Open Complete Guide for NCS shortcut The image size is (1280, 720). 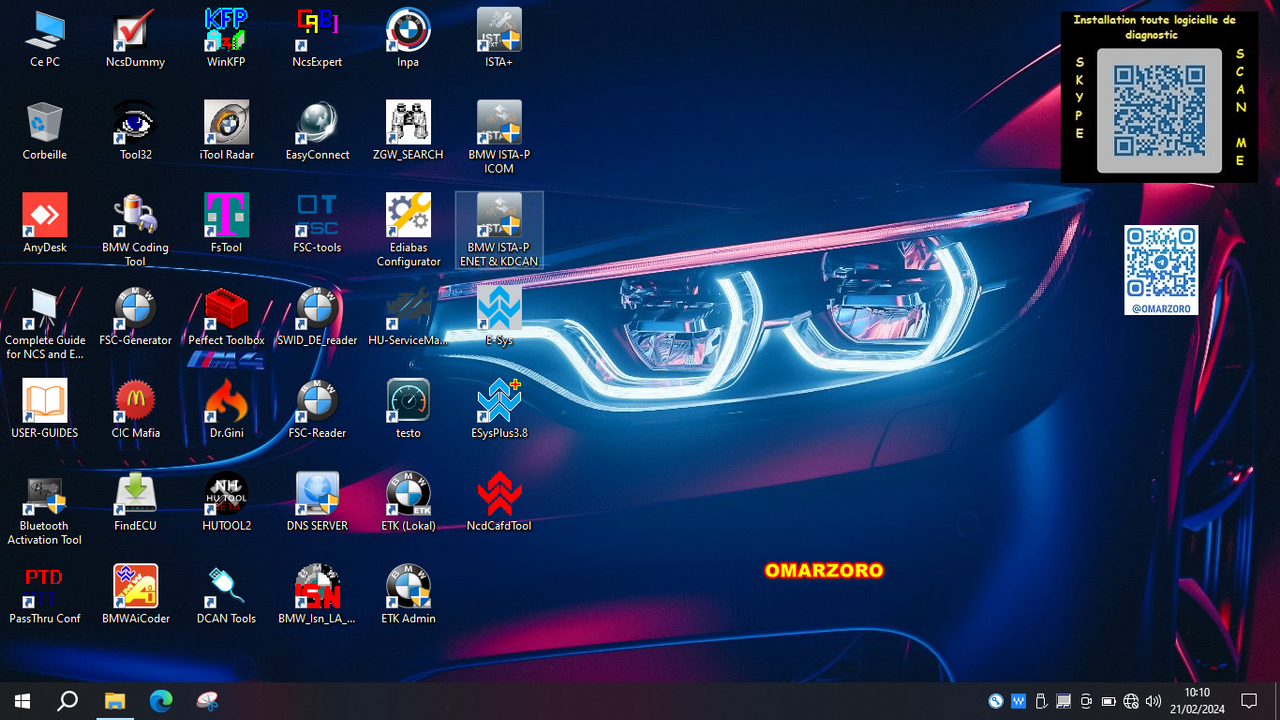[45, 324]
